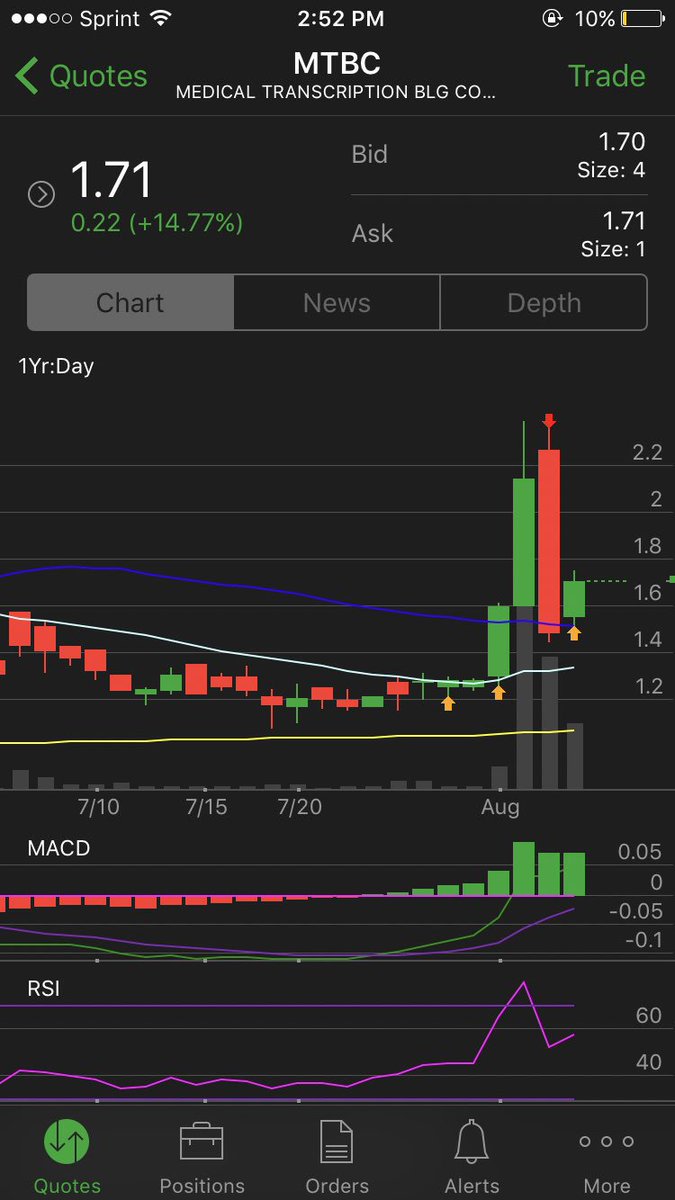Tap the RSI indicator label

pyautogui.click(x=43, y=990)
